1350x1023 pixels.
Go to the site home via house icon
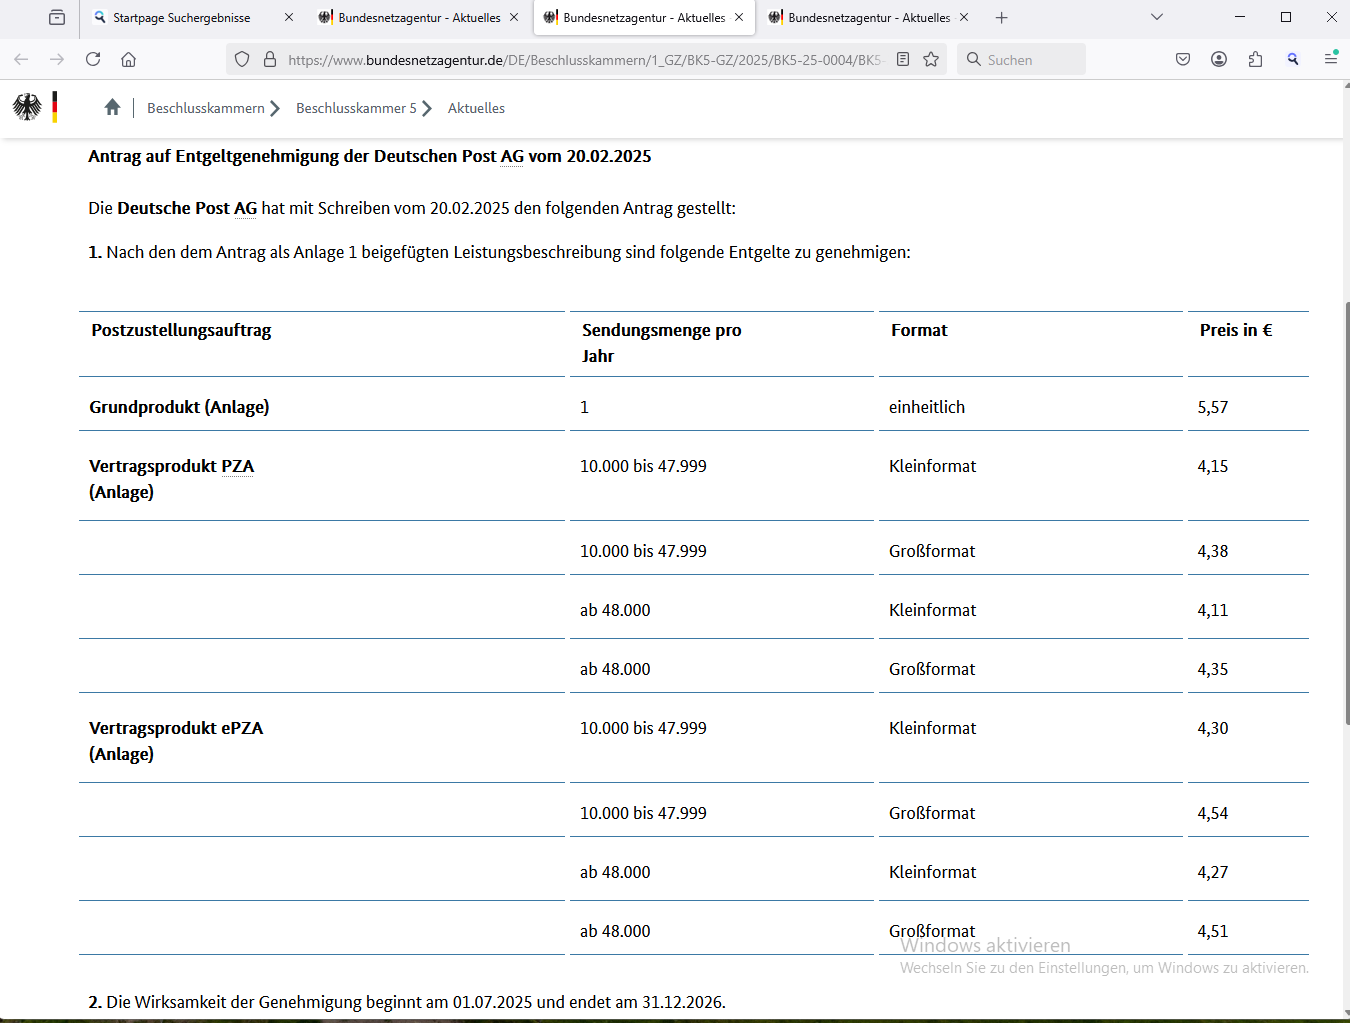(112, 107)
